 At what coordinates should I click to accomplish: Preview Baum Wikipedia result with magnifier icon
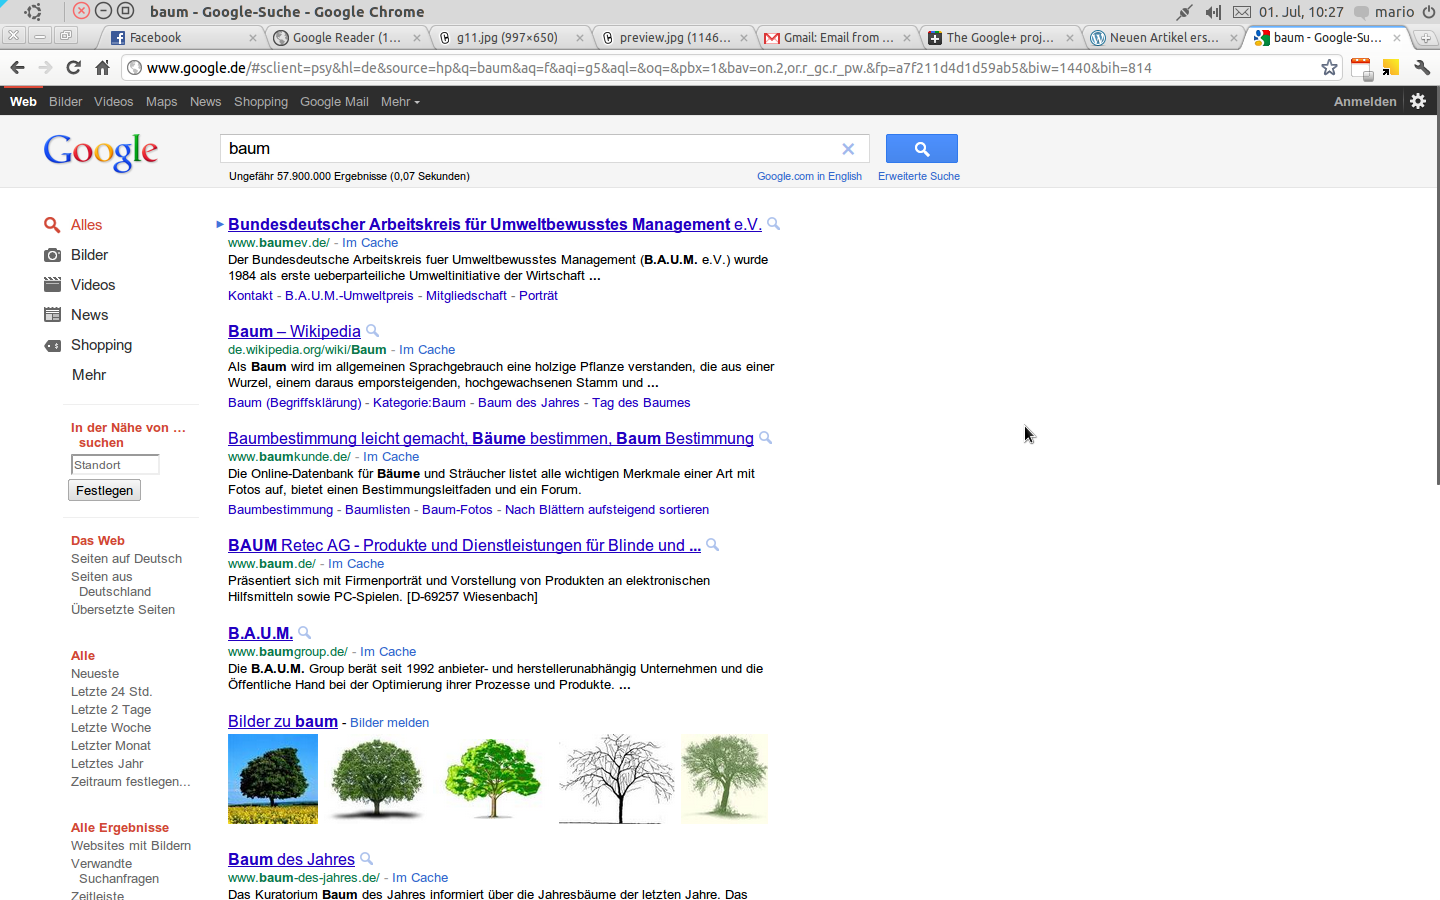point(373,331)
